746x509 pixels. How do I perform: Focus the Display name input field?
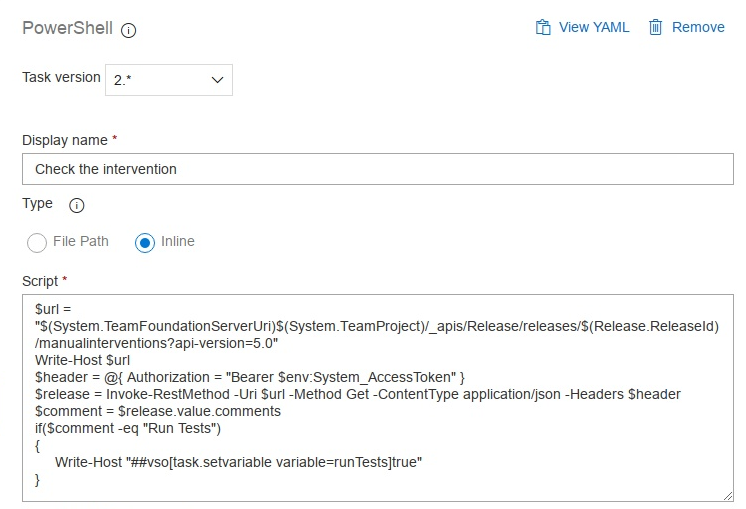(x=377, y=169)
